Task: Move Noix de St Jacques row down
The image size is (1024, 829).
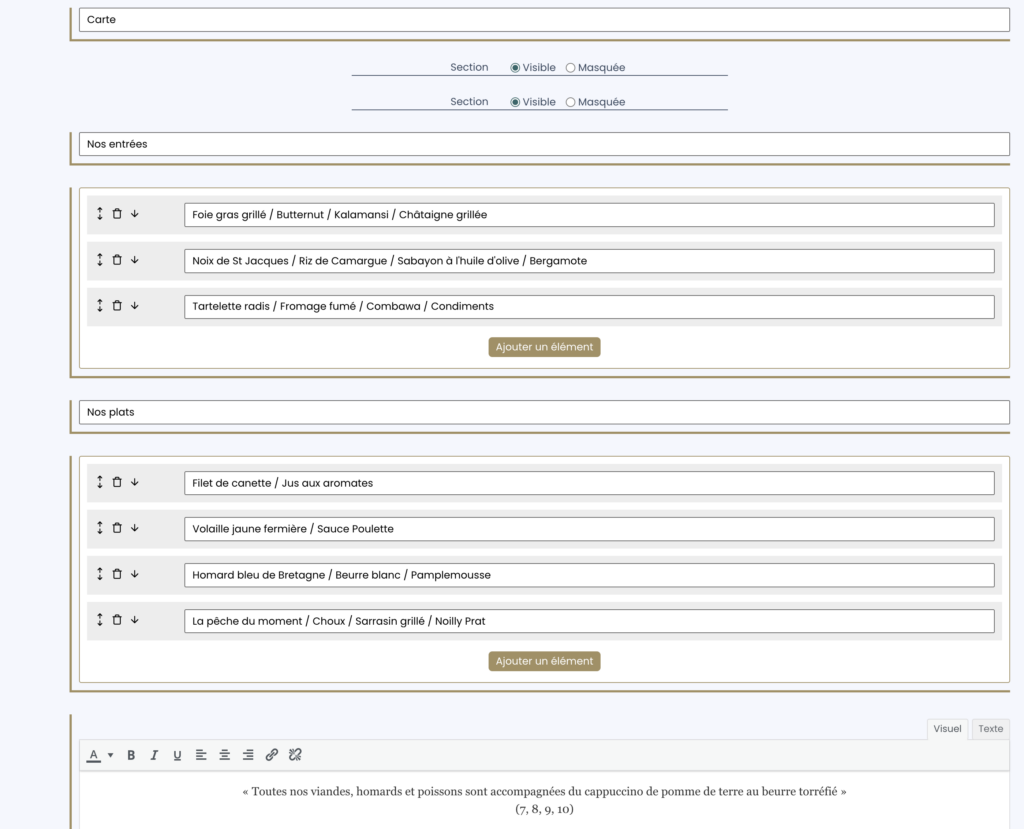Action: point(135,260)
